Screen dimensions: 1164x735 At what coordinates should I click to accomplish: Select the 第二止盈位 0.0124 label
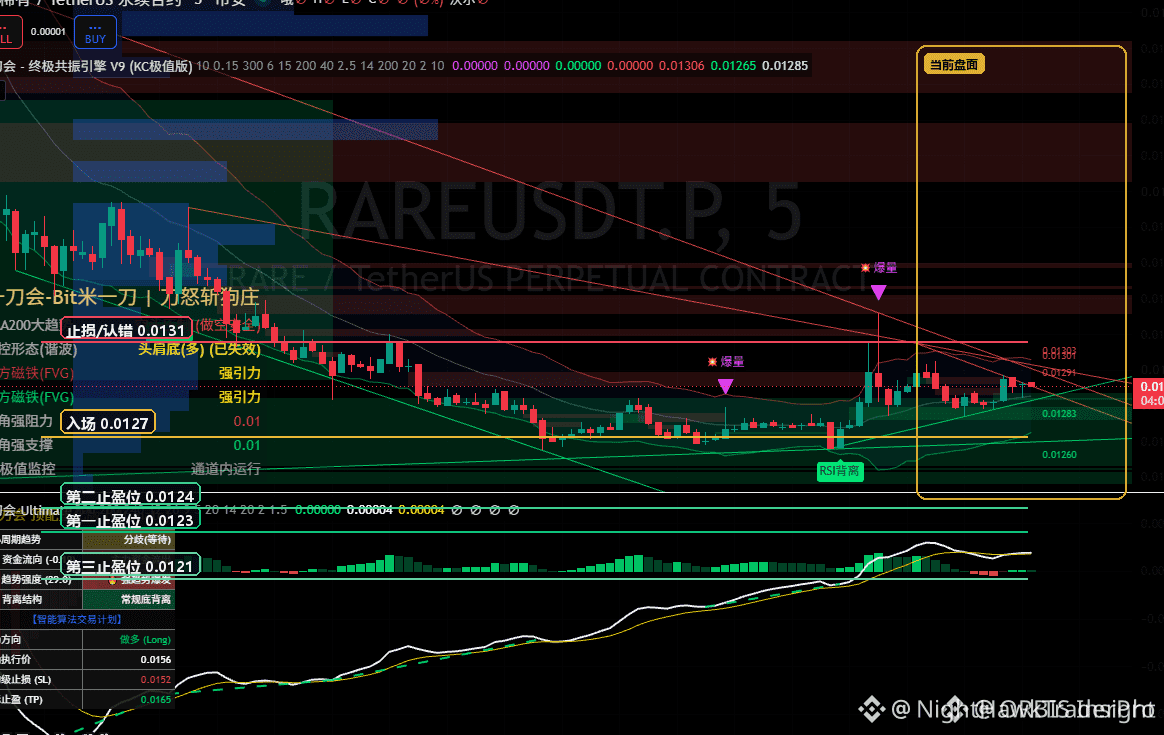click(x=130, y=496)
